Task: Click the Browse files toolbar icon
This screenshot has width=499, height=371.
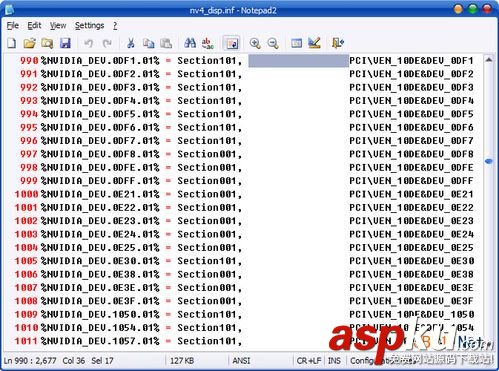Action: coord(47,43)
